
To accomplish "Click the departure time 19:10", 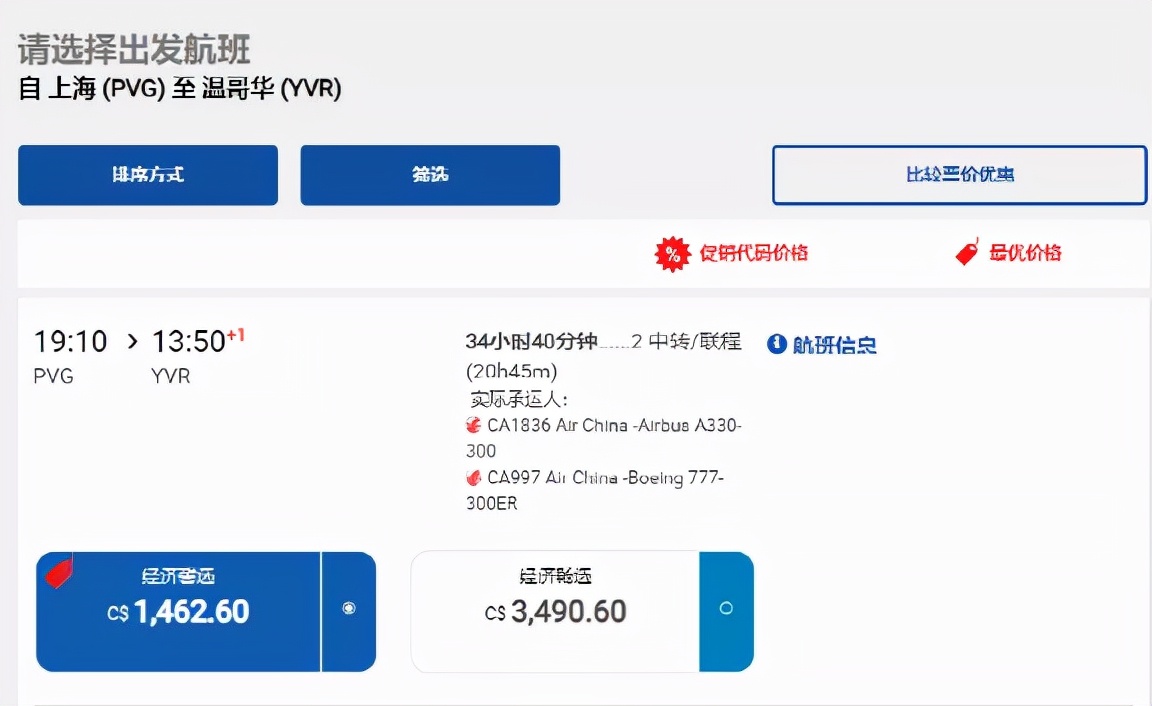I will pos(69,341).
